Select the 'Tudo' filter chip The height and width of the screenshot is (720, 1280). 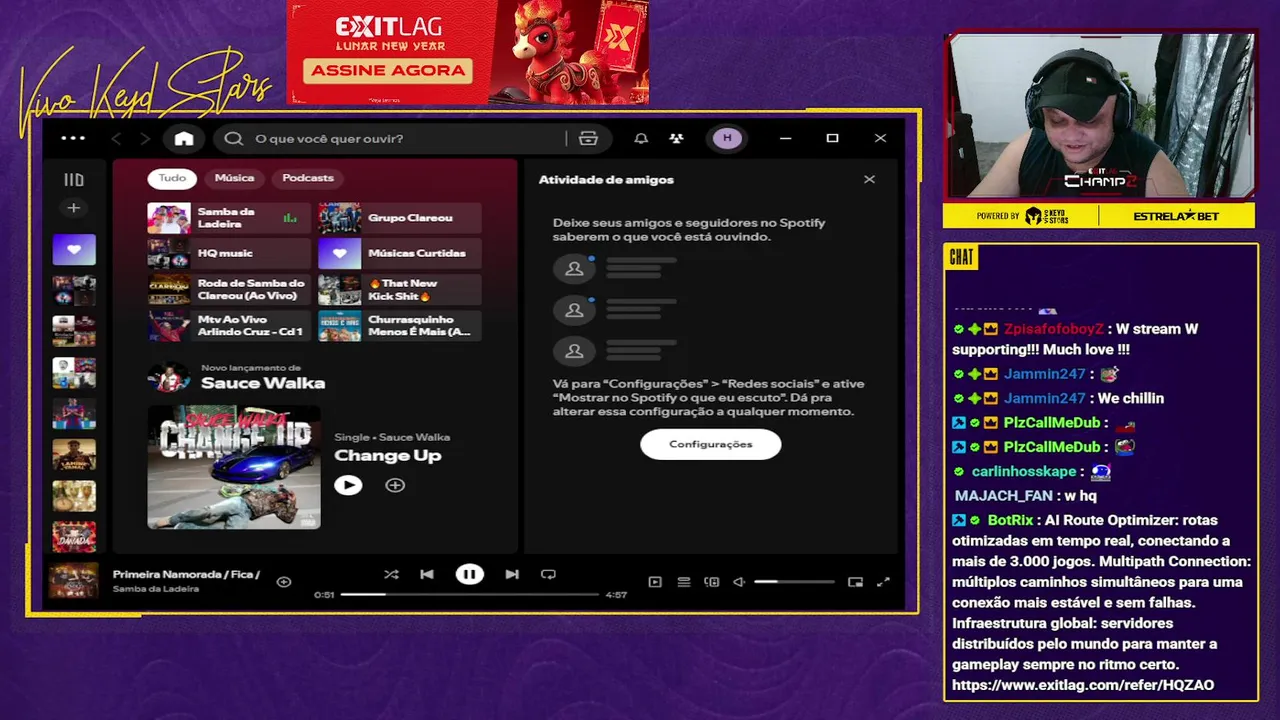[x=172, y=178]
